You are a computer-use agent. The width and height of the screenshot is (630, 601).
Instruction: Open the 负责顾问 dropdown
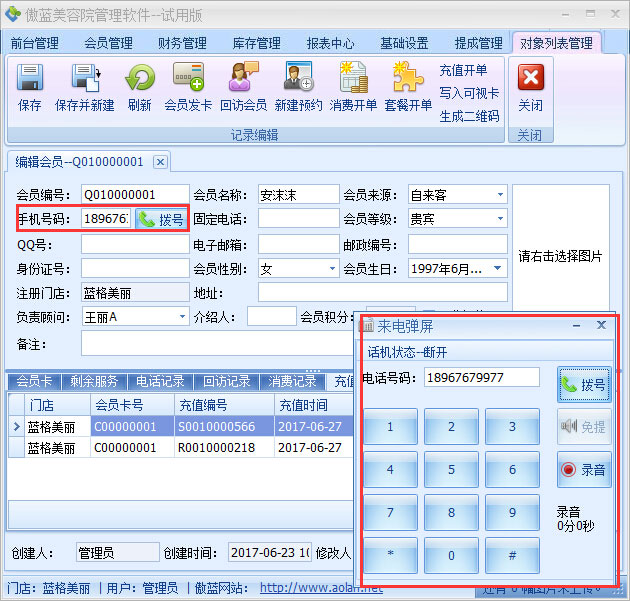pos(181,316)
